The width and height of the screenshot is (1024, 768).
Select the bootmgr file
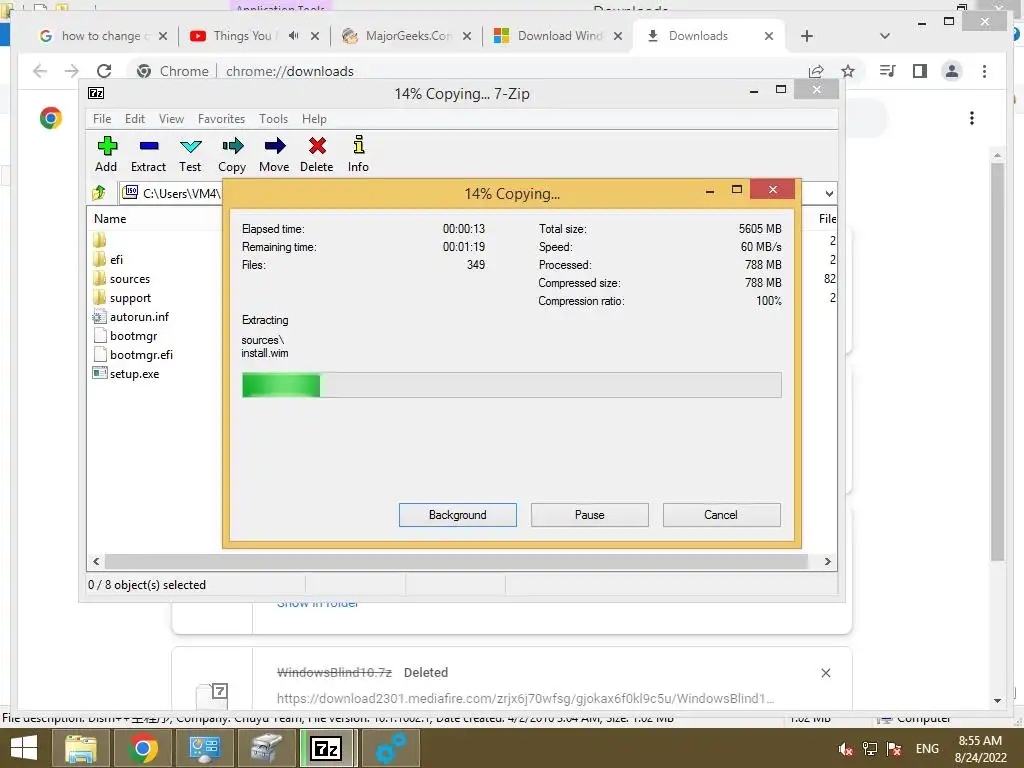click(x=133, y=336)
